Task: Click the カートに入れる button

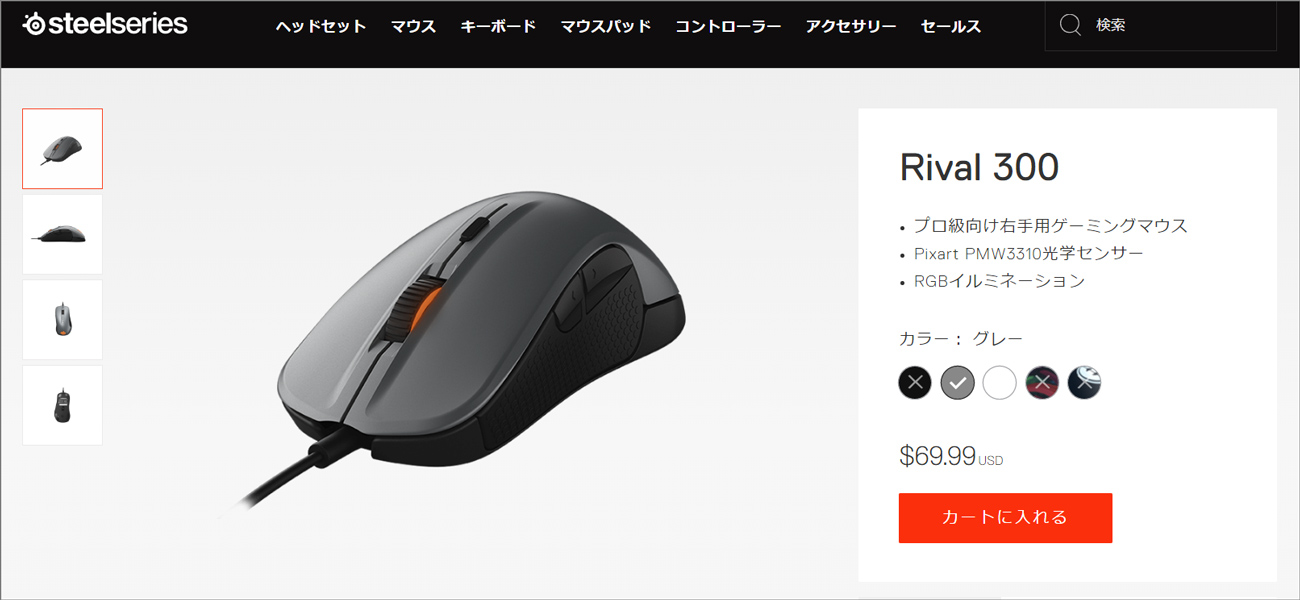Action: pyautogui.click(x=1005, y=518)
